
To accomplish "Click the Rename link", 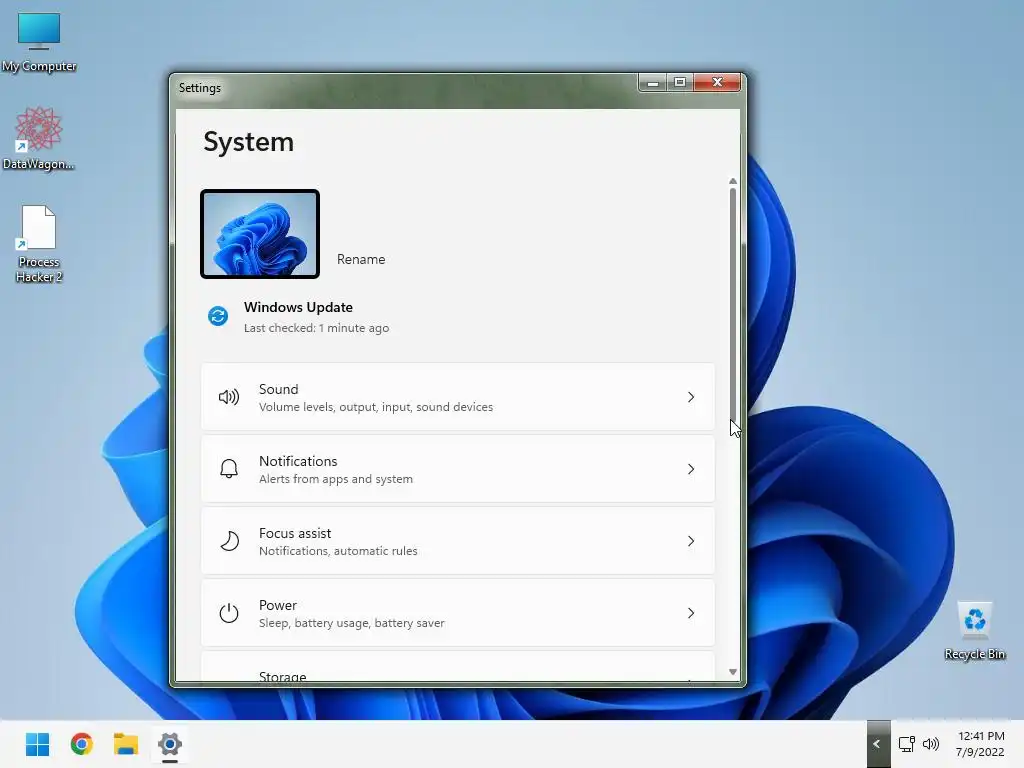I will (x=361, y=259).
